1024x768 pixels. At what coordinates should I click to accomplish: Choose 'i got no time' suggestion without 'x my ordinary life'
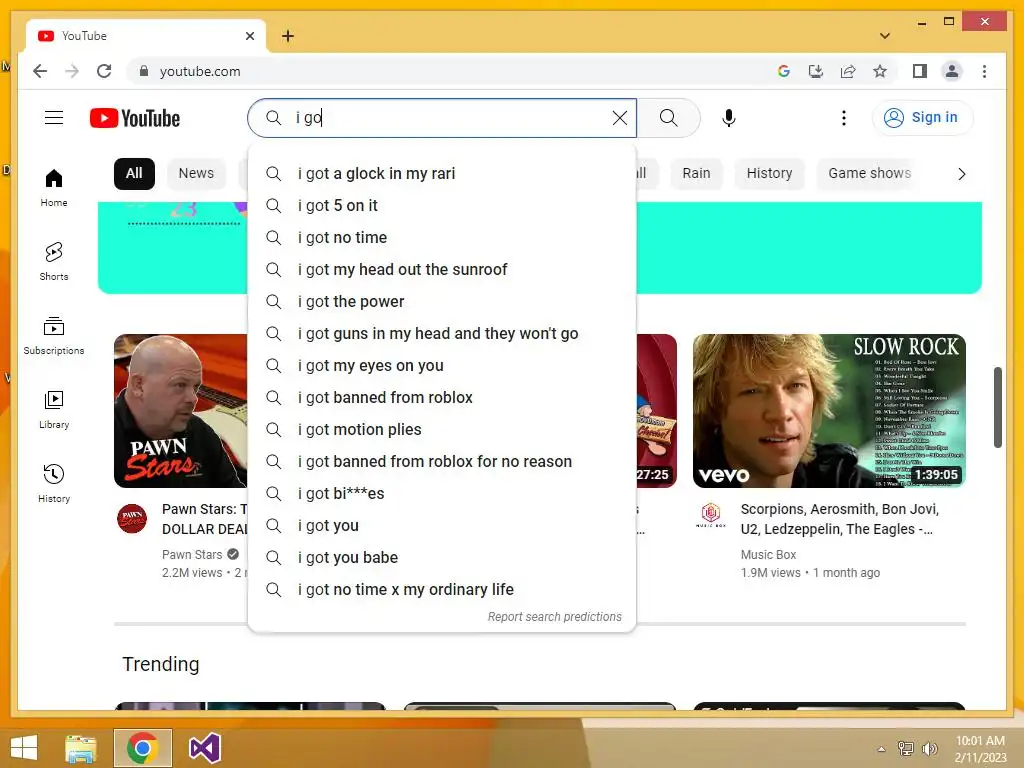(x=442, y=238)
